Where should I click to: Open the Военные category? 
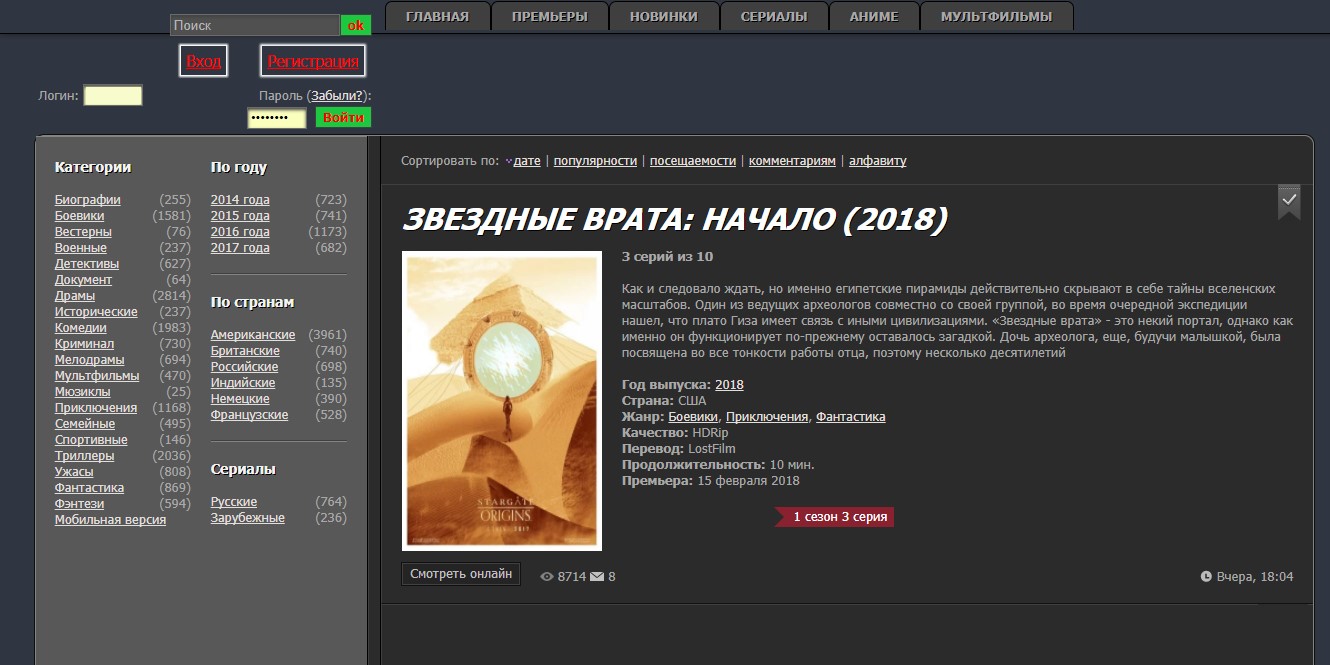pyautogui.click(x=81, y=248)
